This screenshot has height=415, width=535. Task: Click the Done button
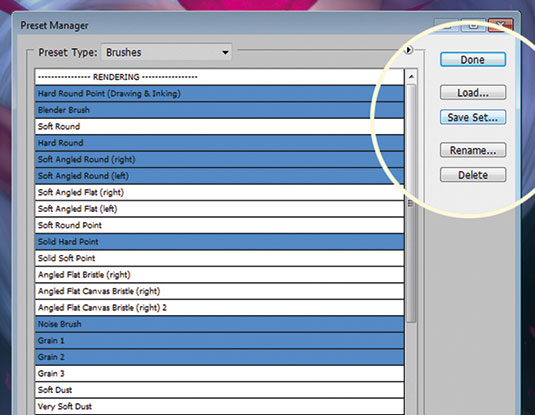(473, 60)
